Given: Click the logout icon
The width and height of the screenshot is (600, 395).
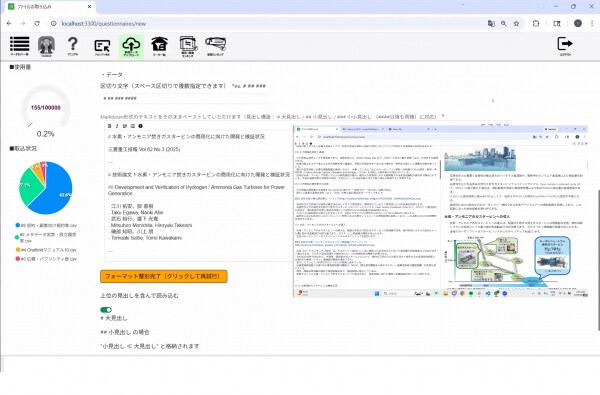Looking at the screenshot, I should (565, 46).
